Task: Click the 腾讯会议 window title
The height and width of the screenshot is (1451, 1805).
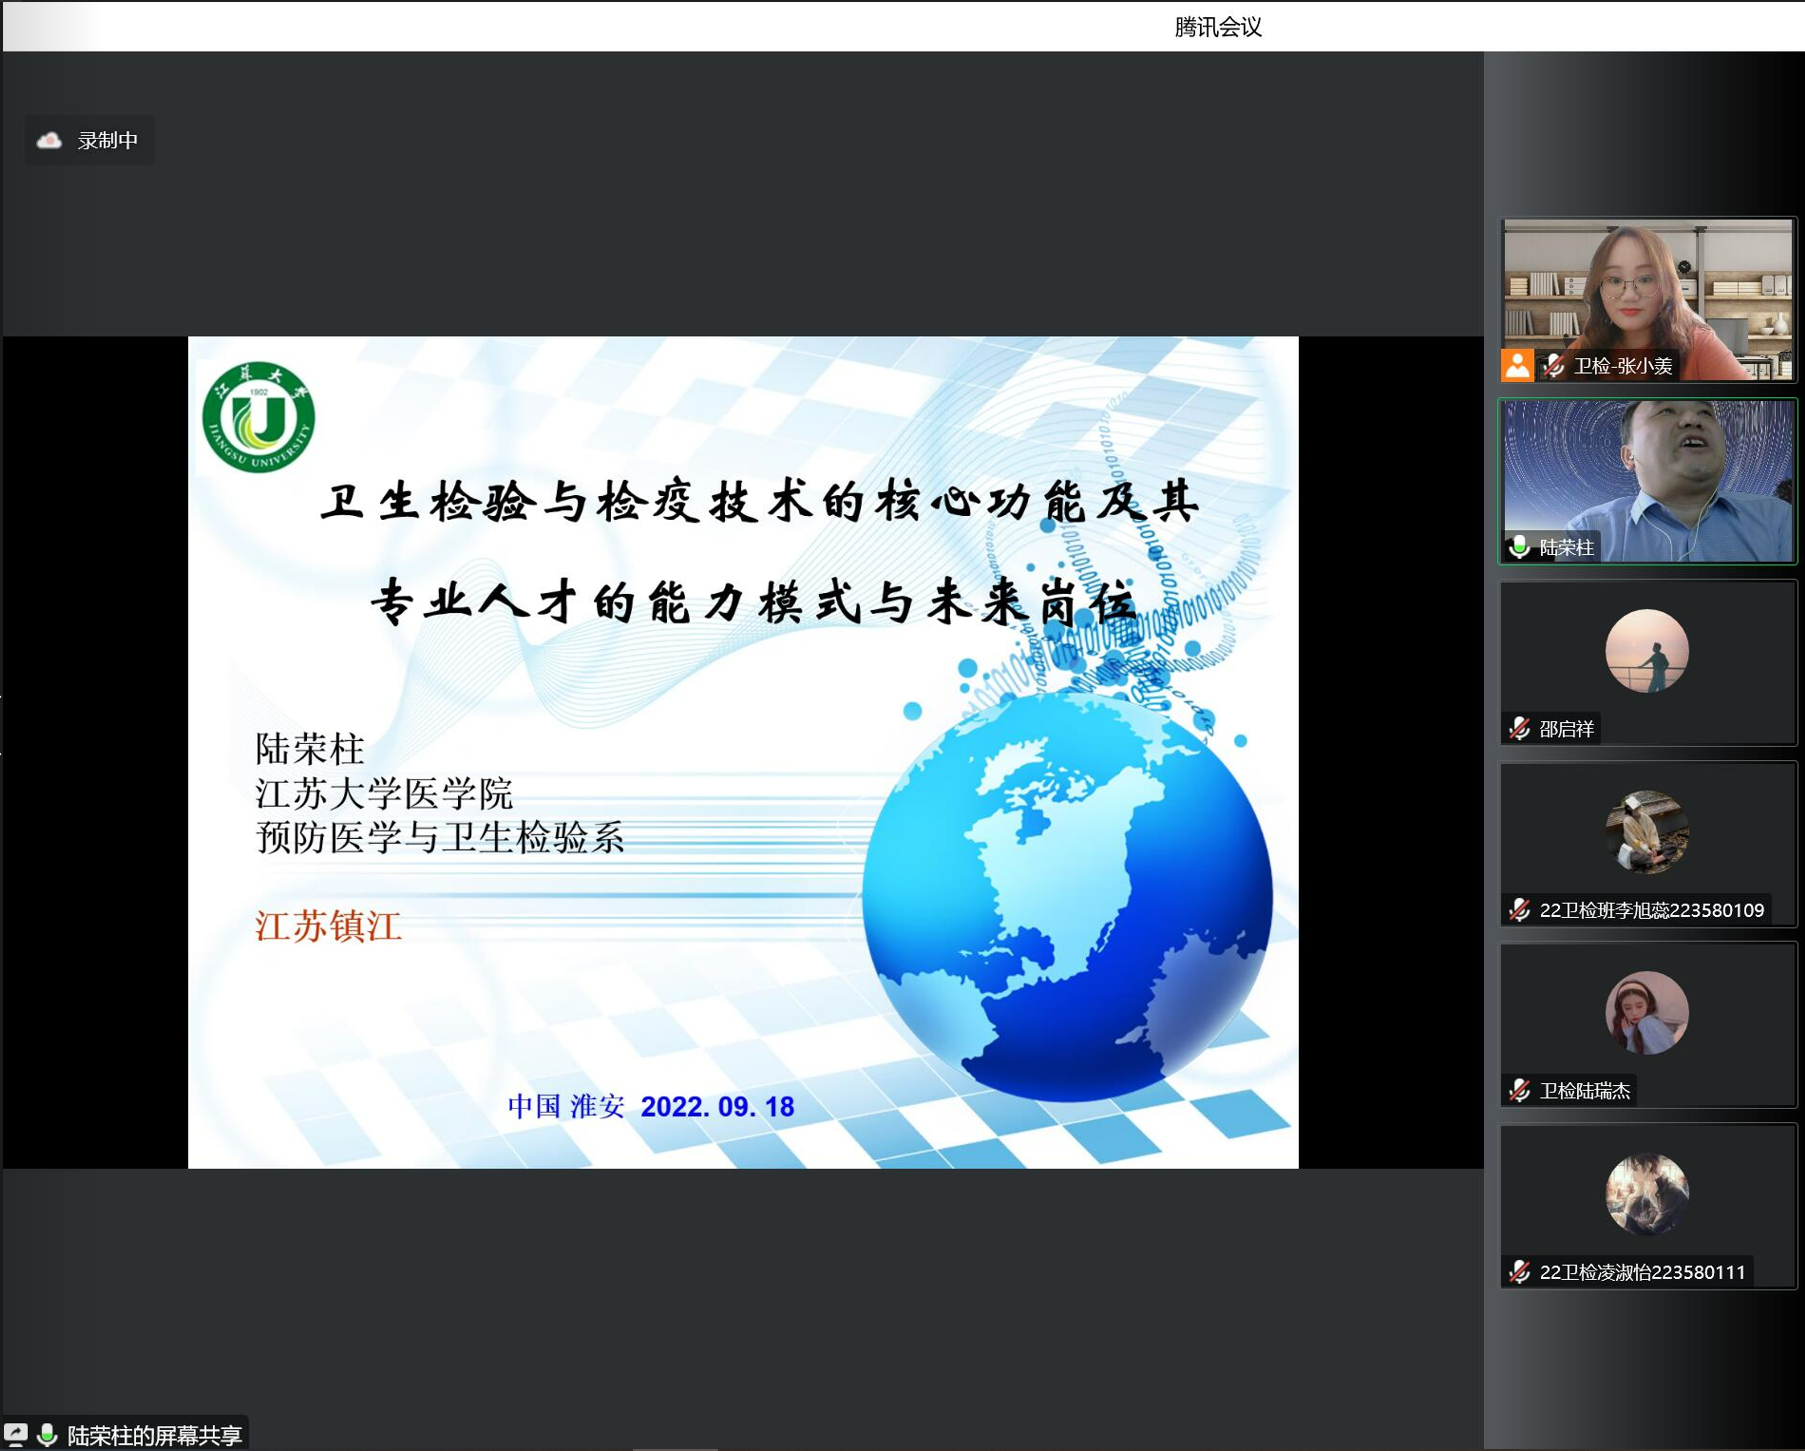Action: 1217,27
